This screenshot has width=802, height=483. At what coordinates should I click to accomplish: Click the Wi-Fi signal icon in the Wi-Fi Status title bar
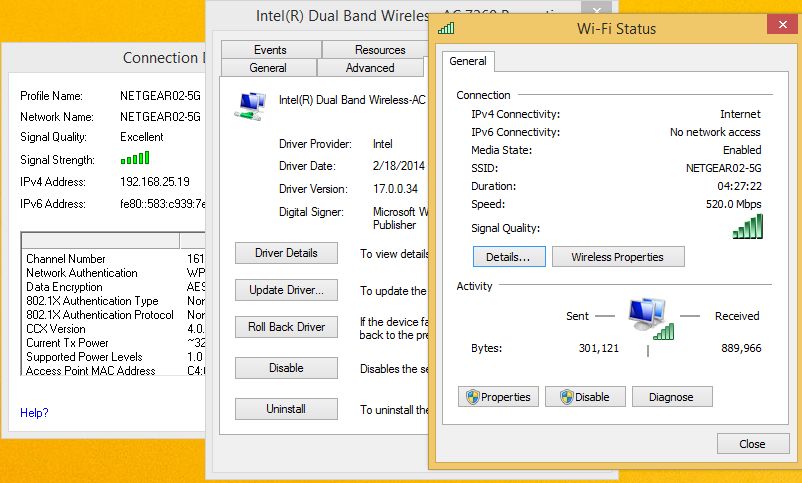446,28
